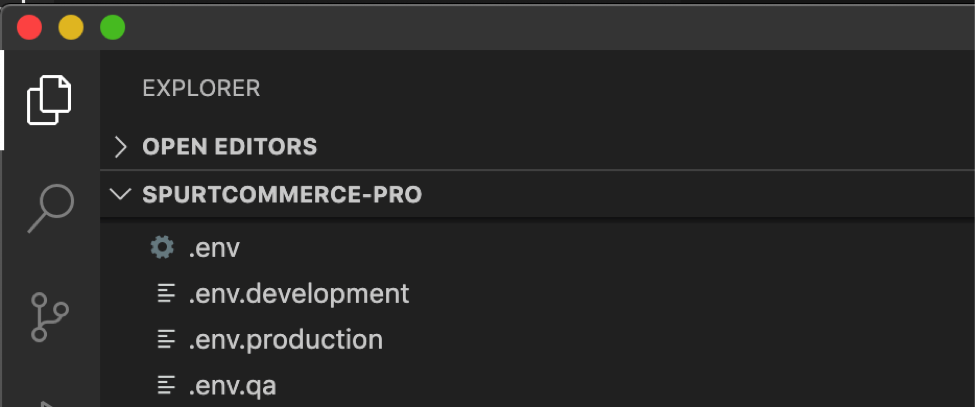
Task: Click the file icon beside .env.development
Action: point(166,294)
